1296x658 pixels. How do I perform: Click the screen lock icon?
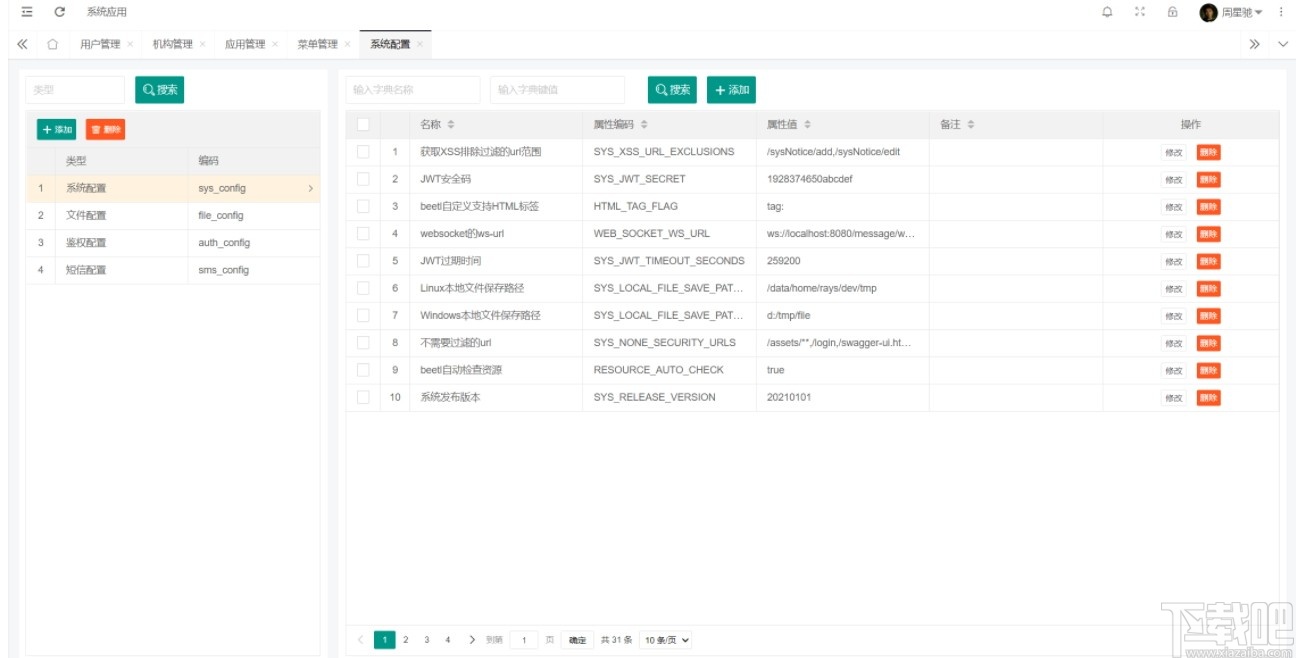(x=1172, y=11)
